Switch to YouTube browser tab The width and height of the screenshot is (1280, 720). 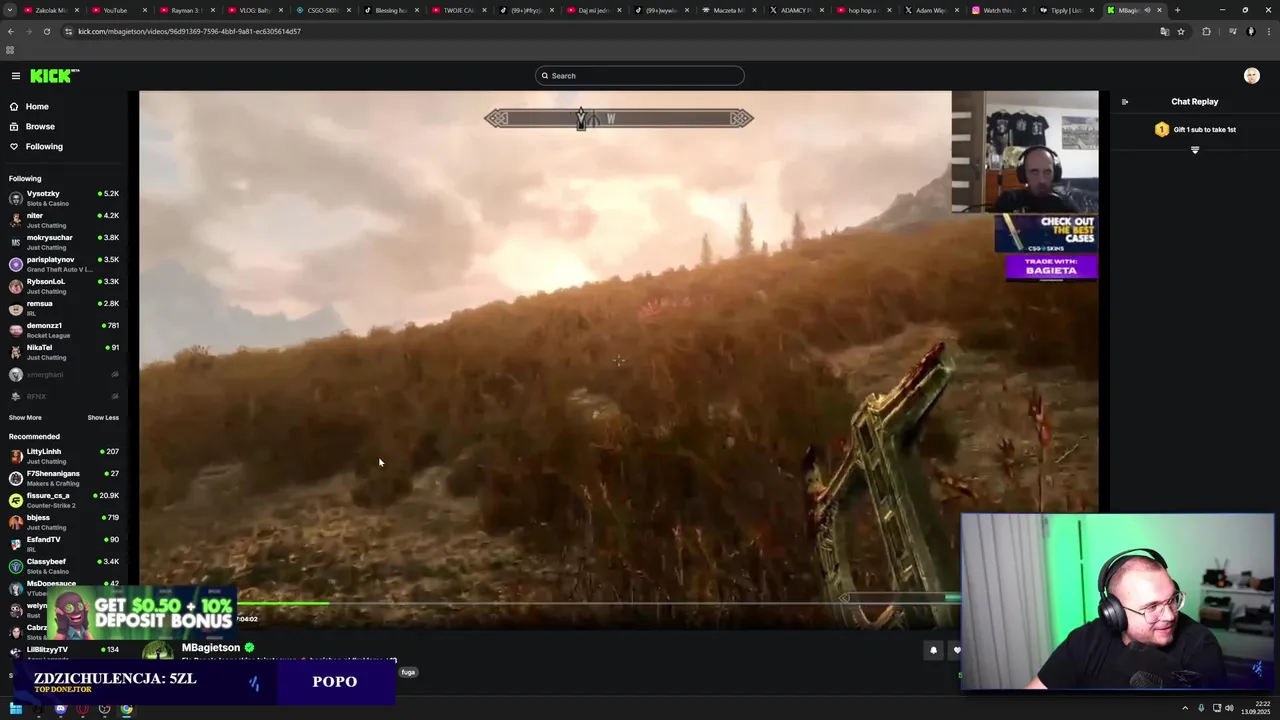tap(115, 10)
